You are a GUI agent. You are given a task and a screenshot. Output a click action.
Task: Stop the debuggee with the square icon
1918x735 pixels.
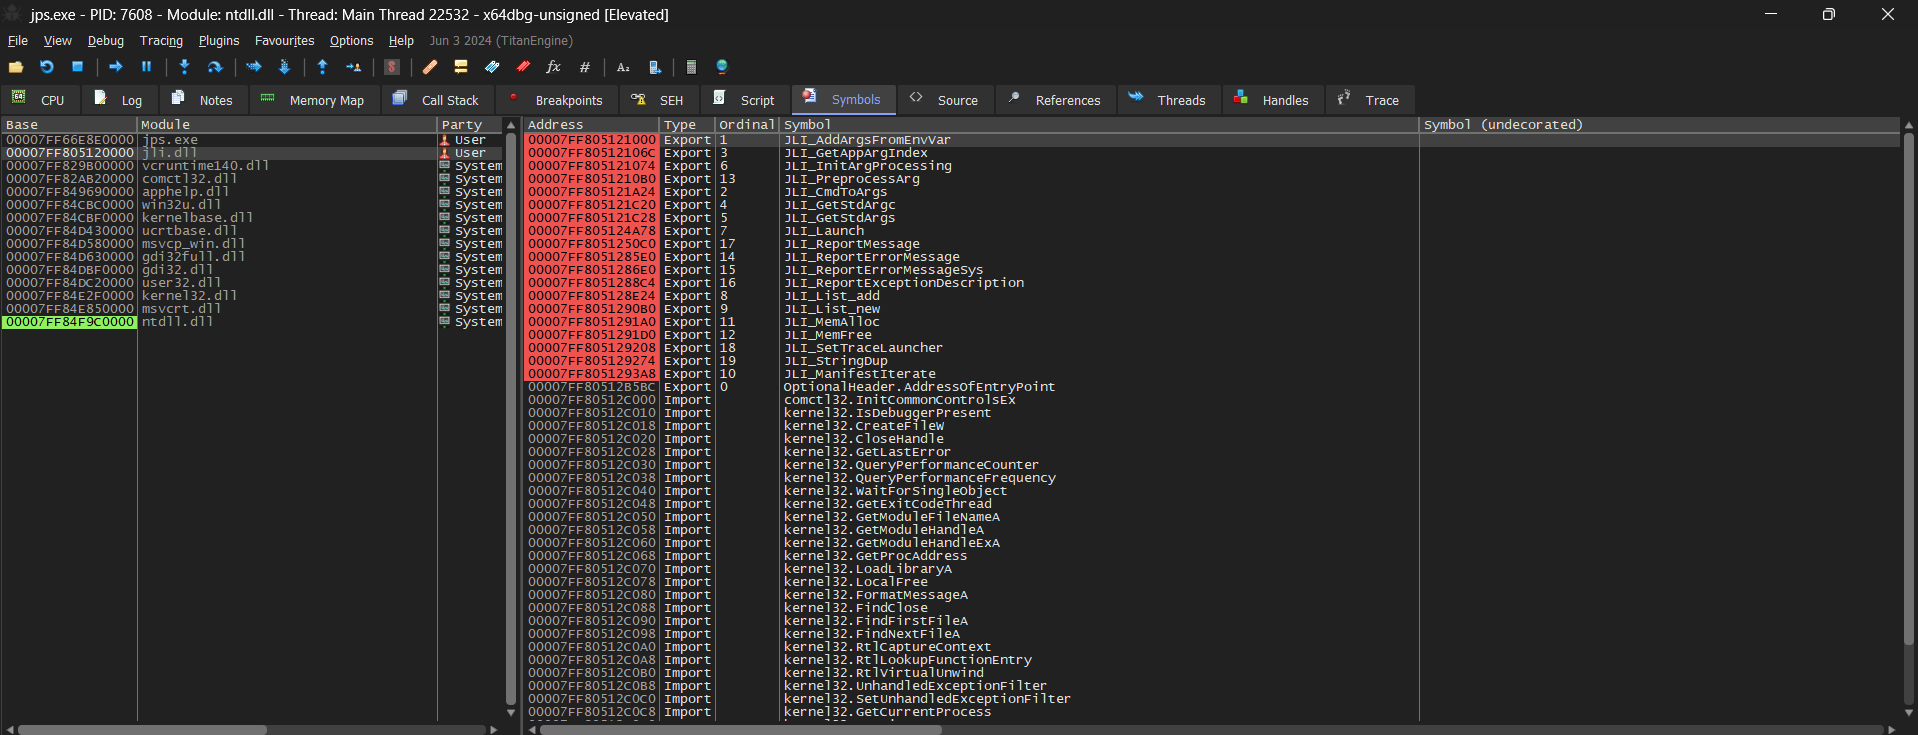click(77, 67)
